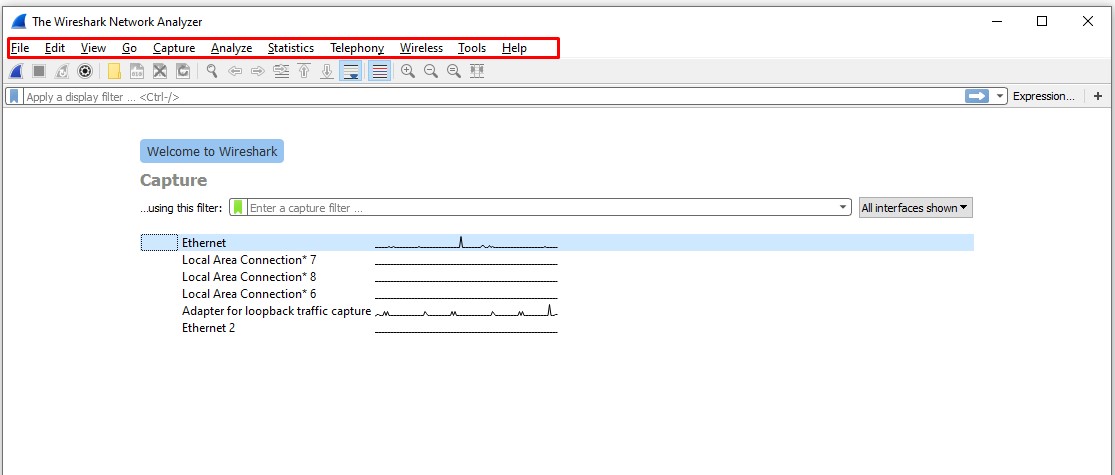1115x475 pixels.
Task: Open the Statistics menu
Action: click(291, 48)
